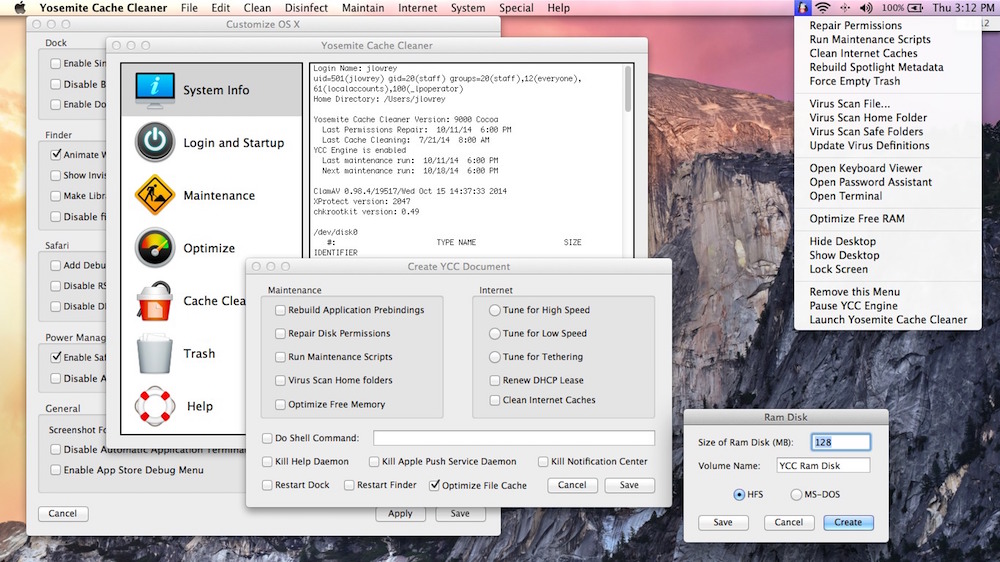Click the Help lifebuoy icon
The width and height of the screenshot is (1000, 562).
pos(155,406)
